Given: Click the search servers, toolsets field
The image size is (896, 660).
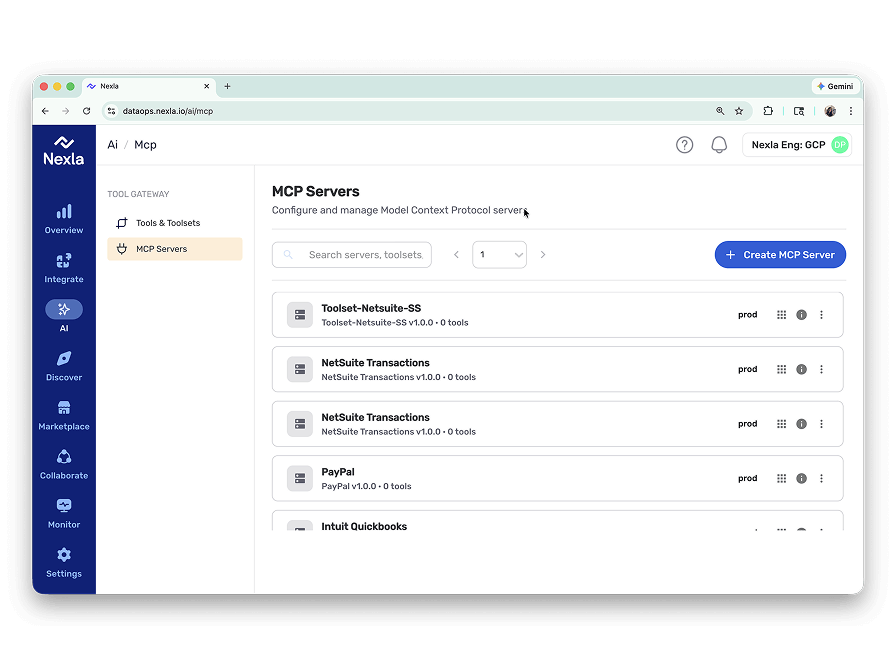Looking at the screenshot, I should (x=351, y=254).
